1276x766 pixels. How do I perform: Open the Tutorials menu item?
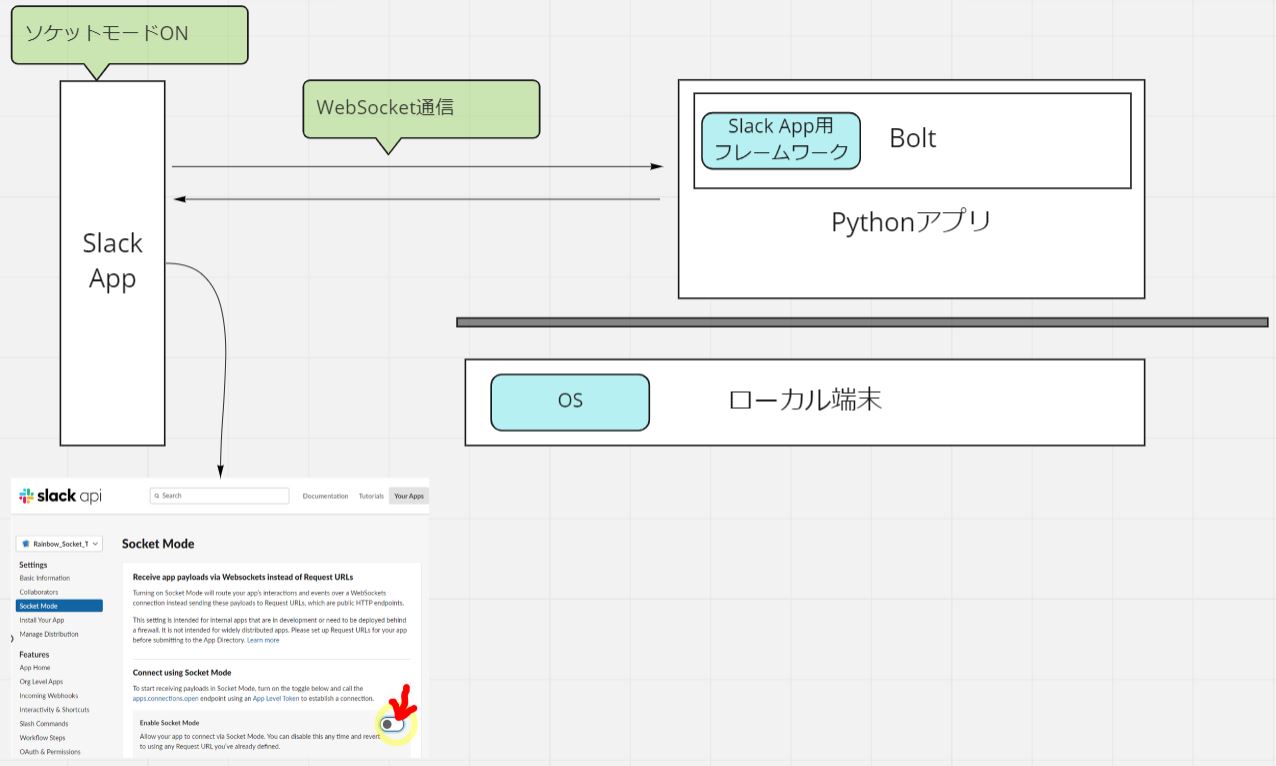click(x=371, y=496)
